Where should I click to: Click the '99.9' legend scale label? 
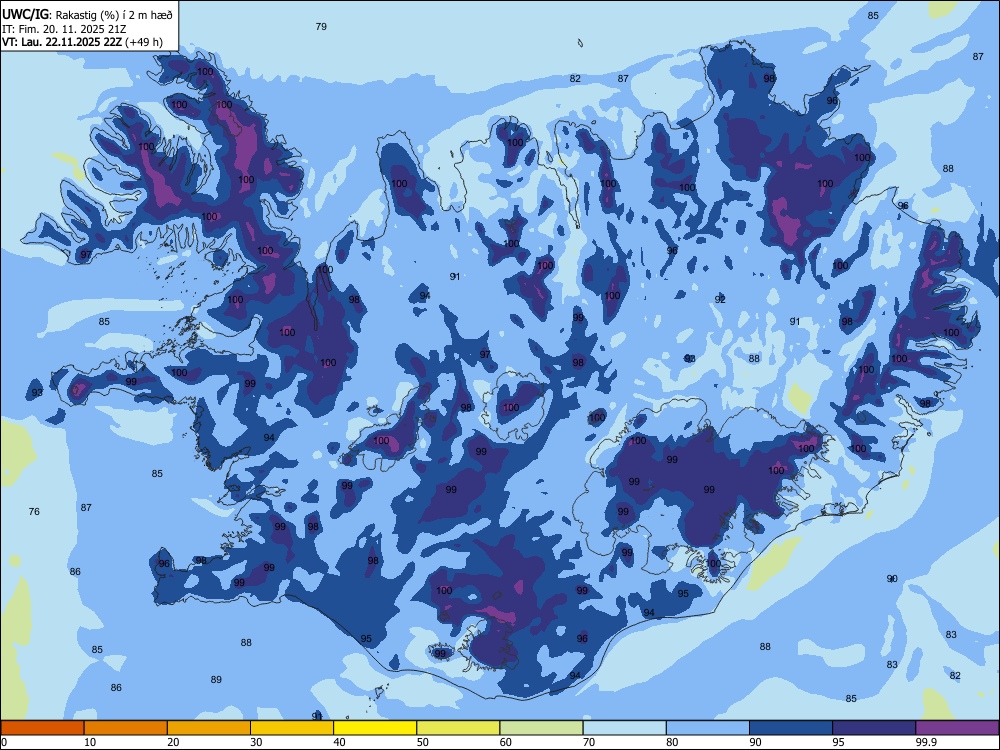[x=925, y=742]
